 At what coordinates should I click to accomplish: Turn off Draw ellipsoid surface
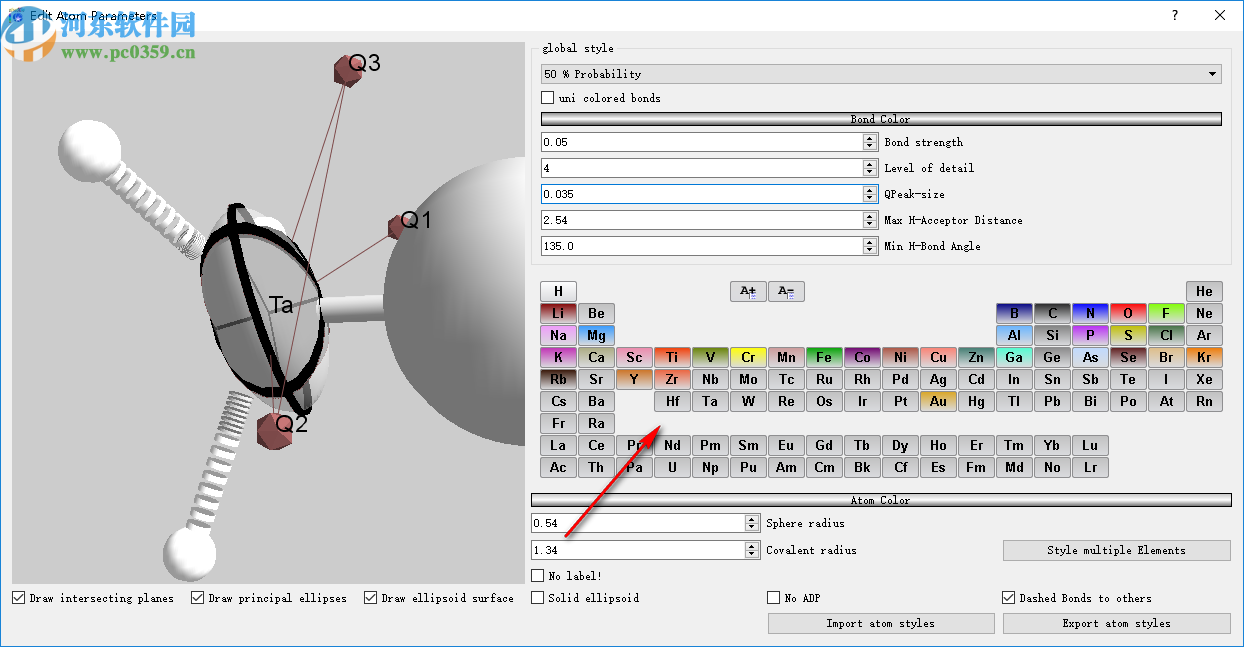pos(371,598)
